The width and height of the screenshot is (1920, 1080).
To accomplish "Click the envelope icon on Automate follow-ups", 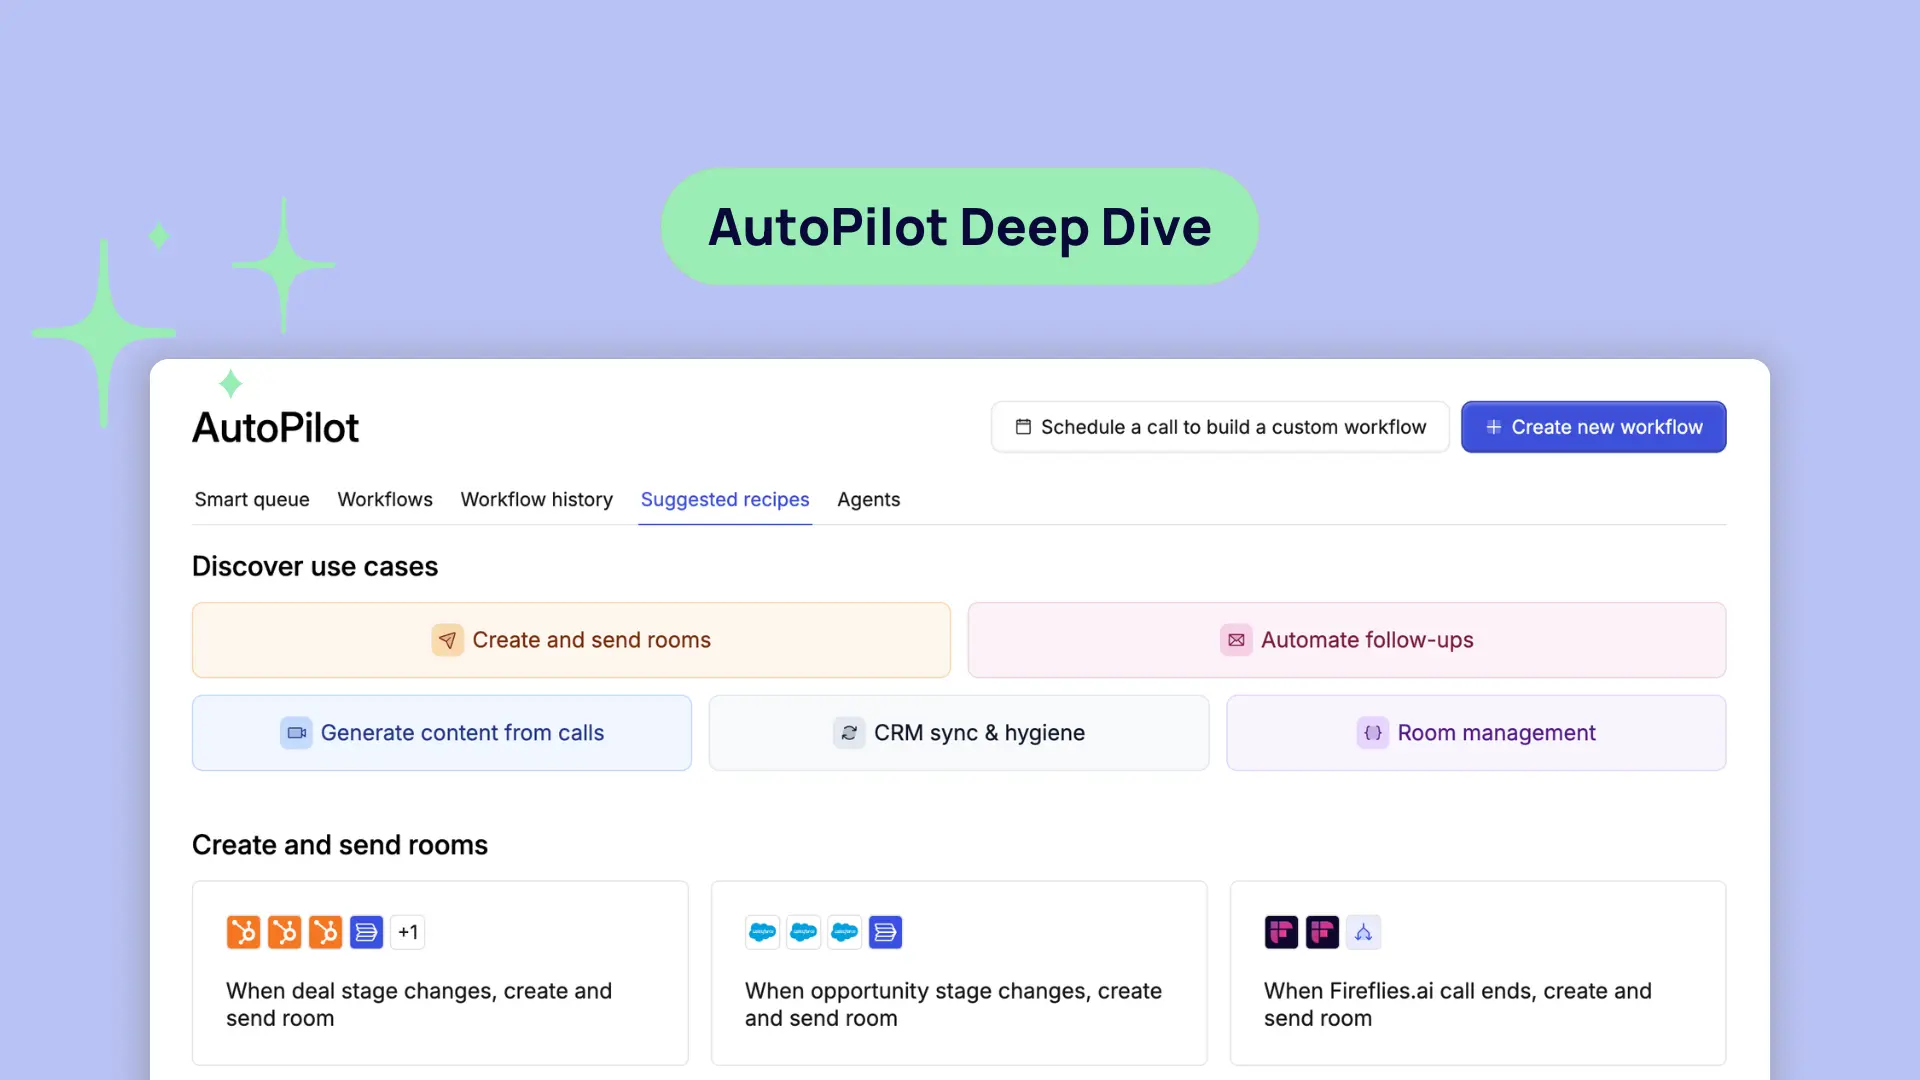I will coord(1236,640).
